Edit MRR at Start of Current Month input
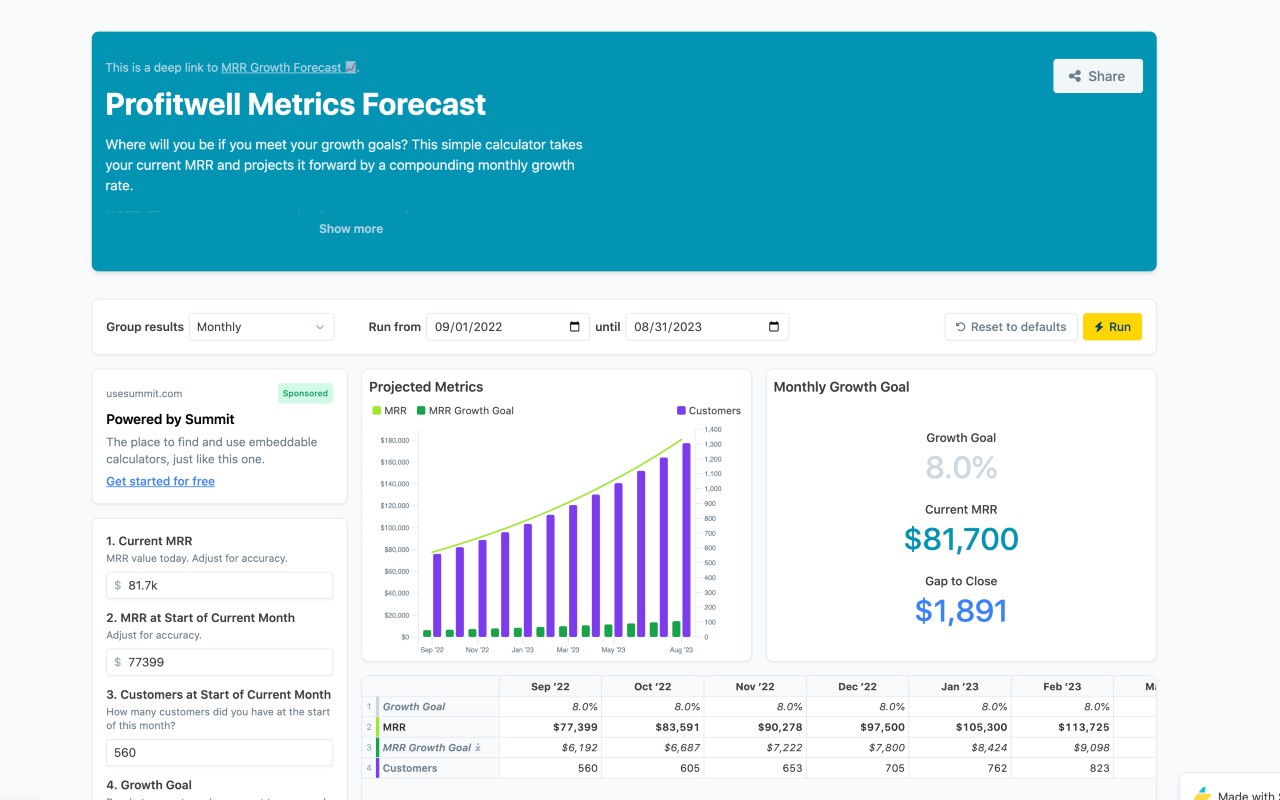Viewport: 1280px width, 800px height. tap(219, 662)
